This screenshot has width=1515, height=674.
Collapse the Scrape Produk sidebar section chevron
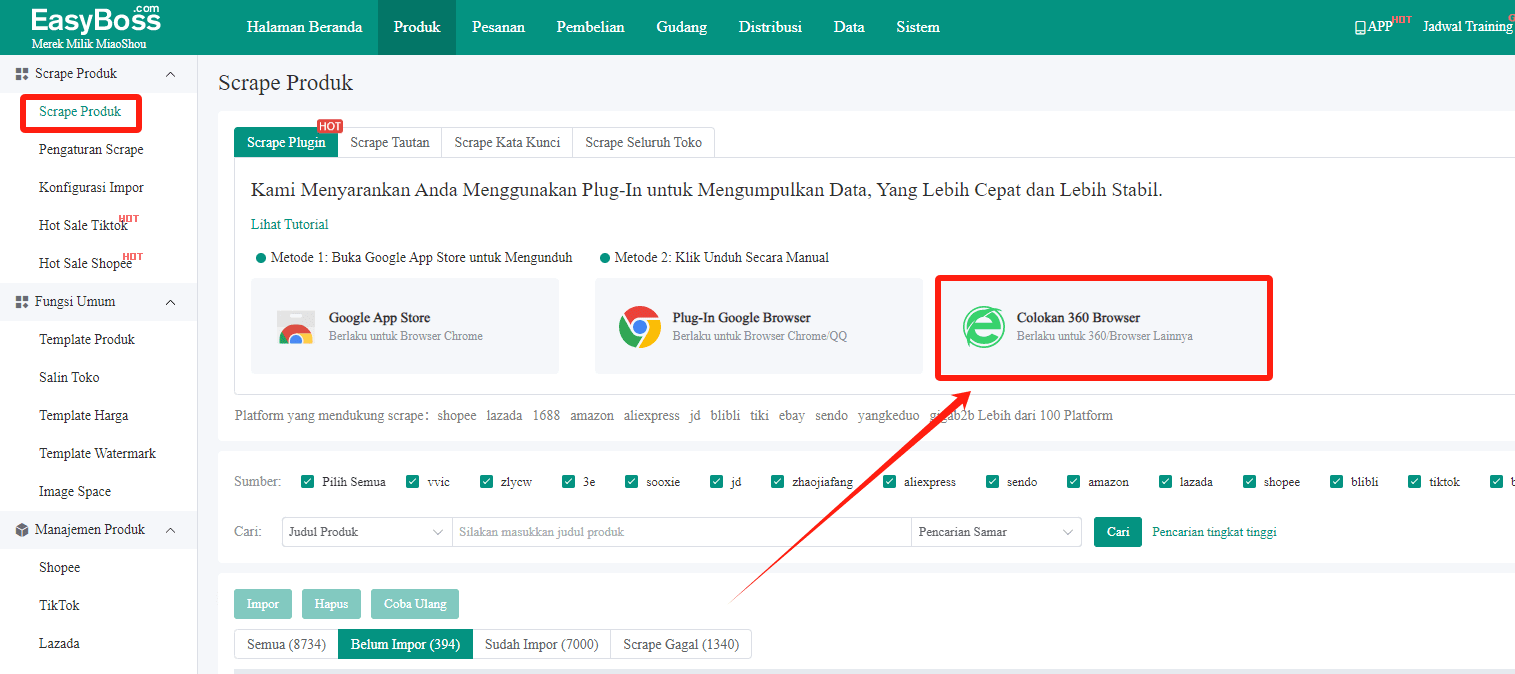pyautogui.click(x=170, y=74)
